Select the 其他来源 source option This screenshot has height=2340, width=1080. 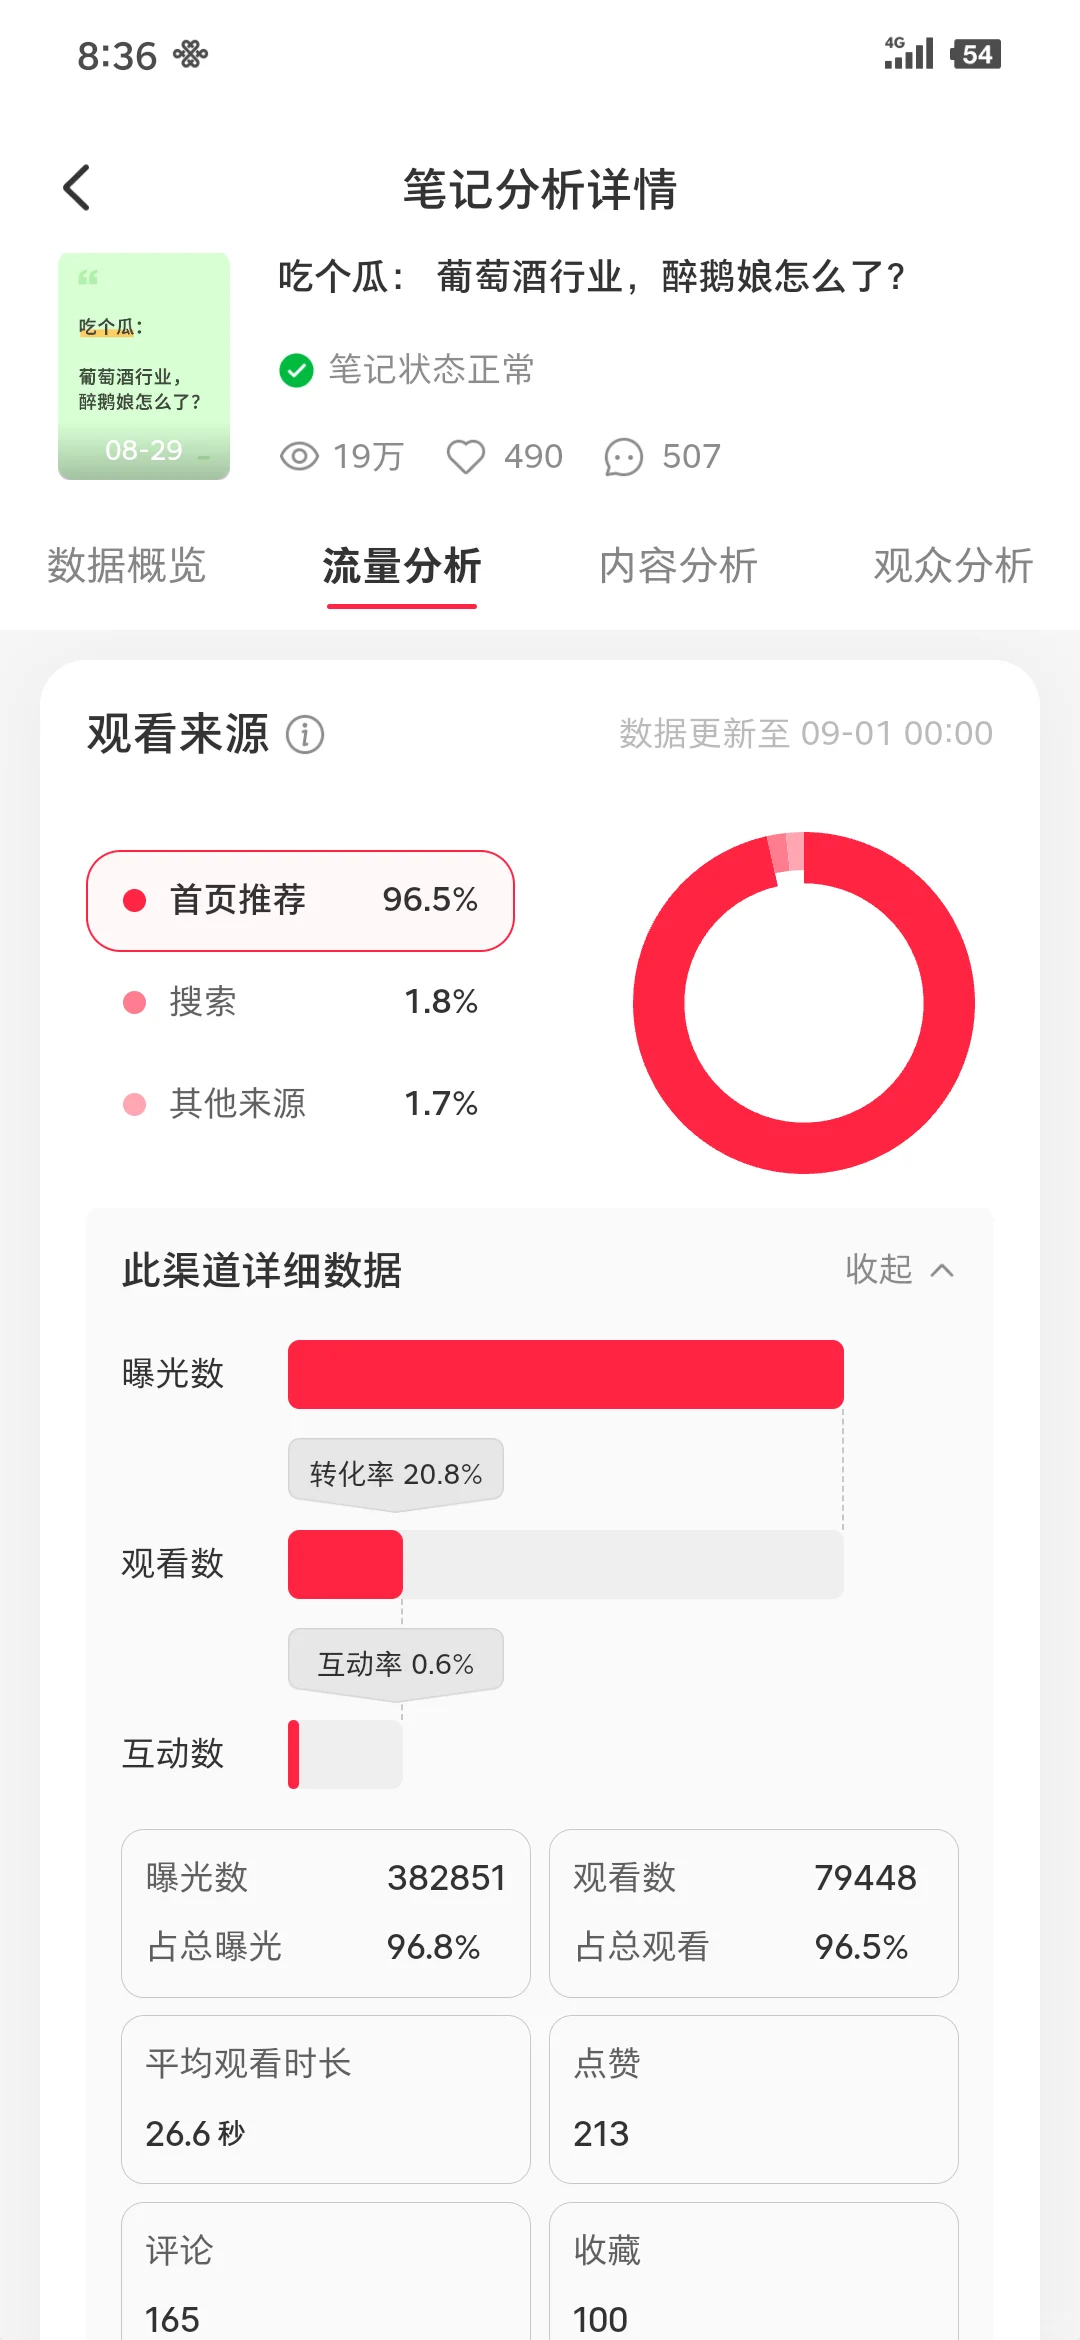click(x=300, y=1104)
